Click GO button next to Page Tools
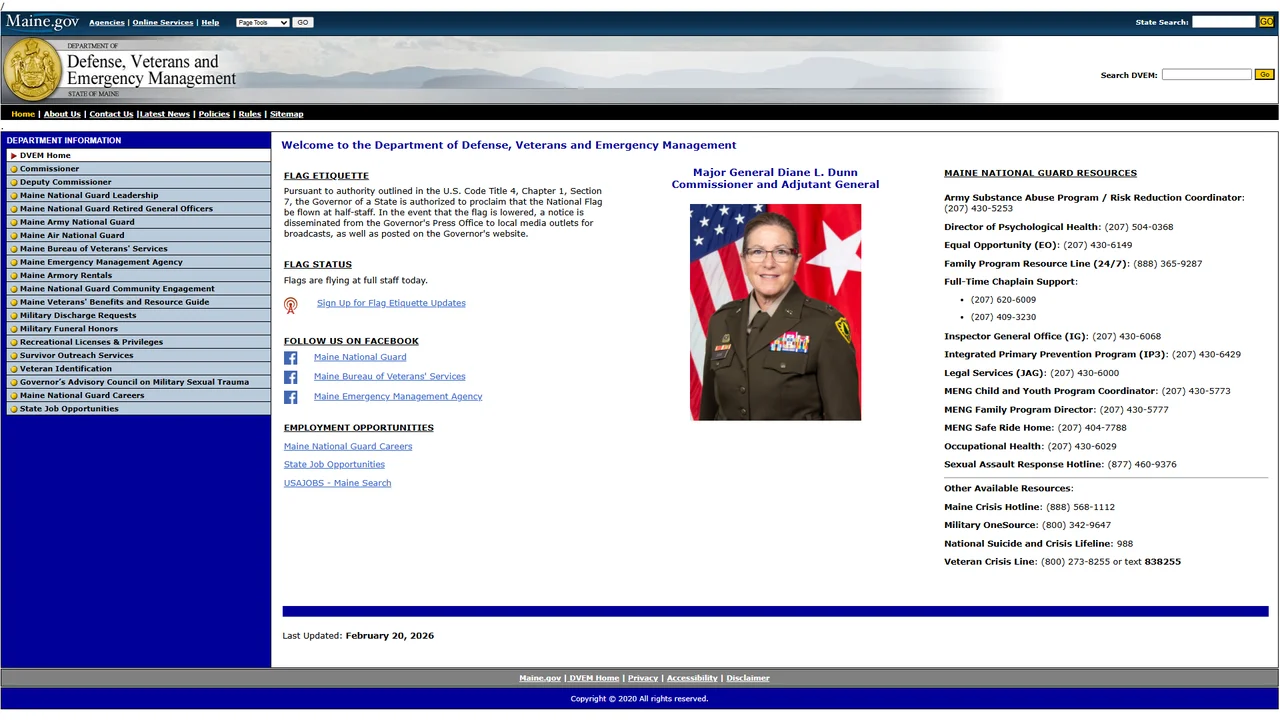 click(303, 22)
